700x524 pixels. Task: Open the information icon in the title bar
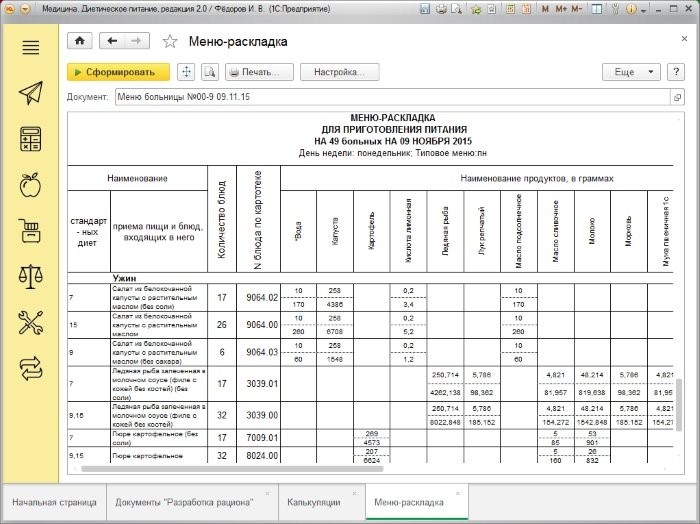click(x=631, y=8)
